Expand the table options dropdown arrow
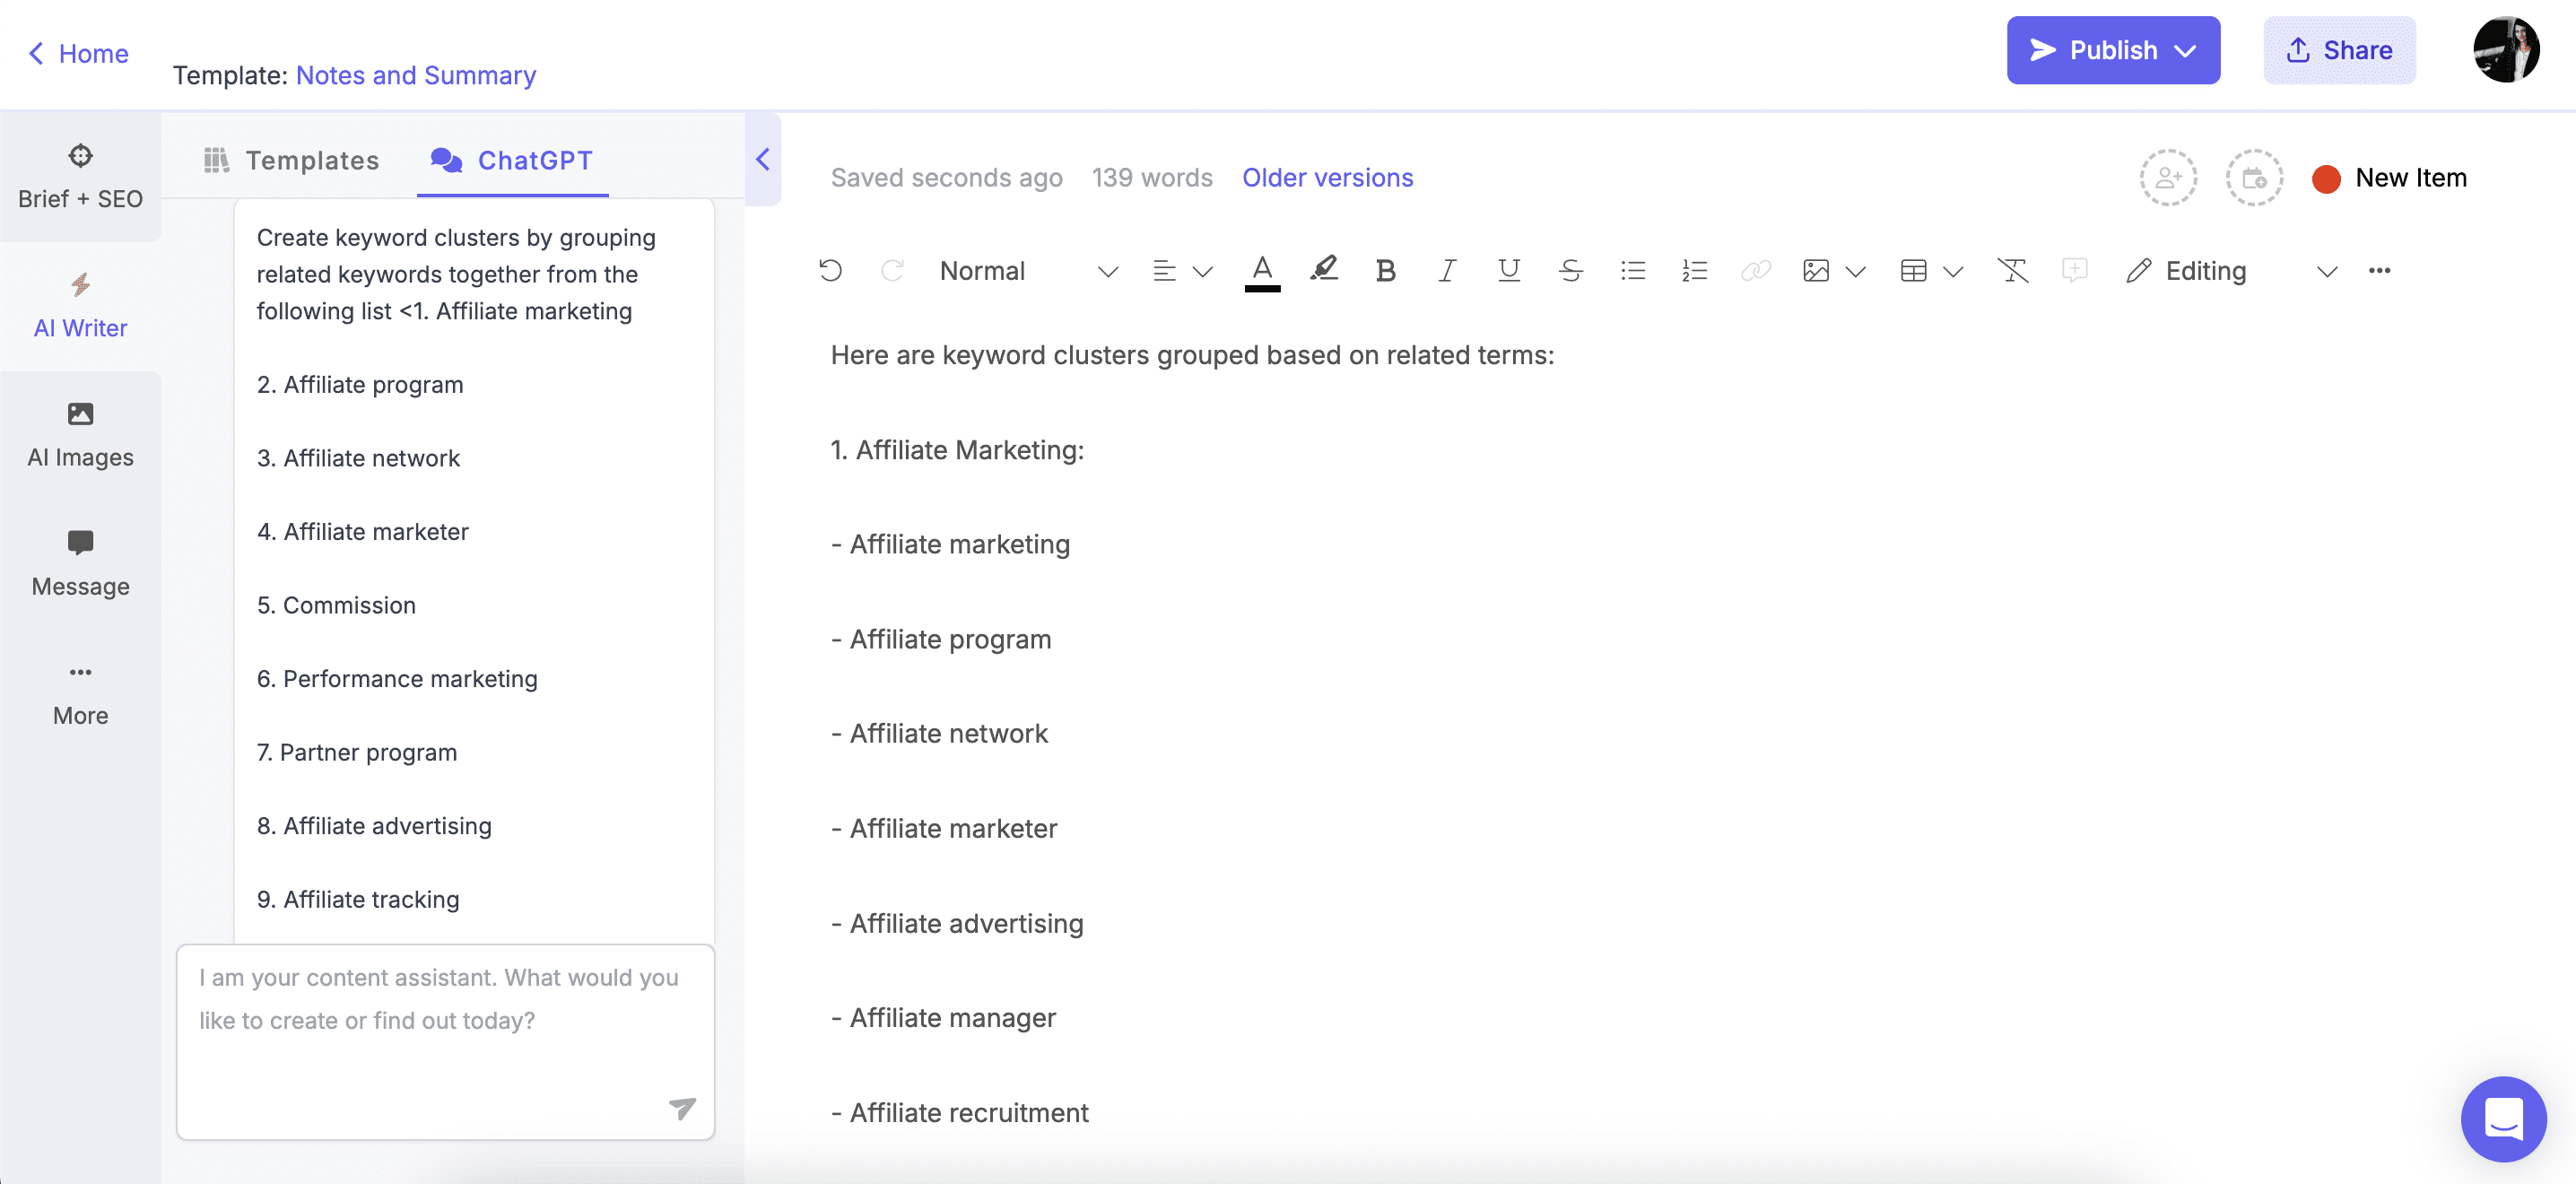 [x=1953, y=272]
